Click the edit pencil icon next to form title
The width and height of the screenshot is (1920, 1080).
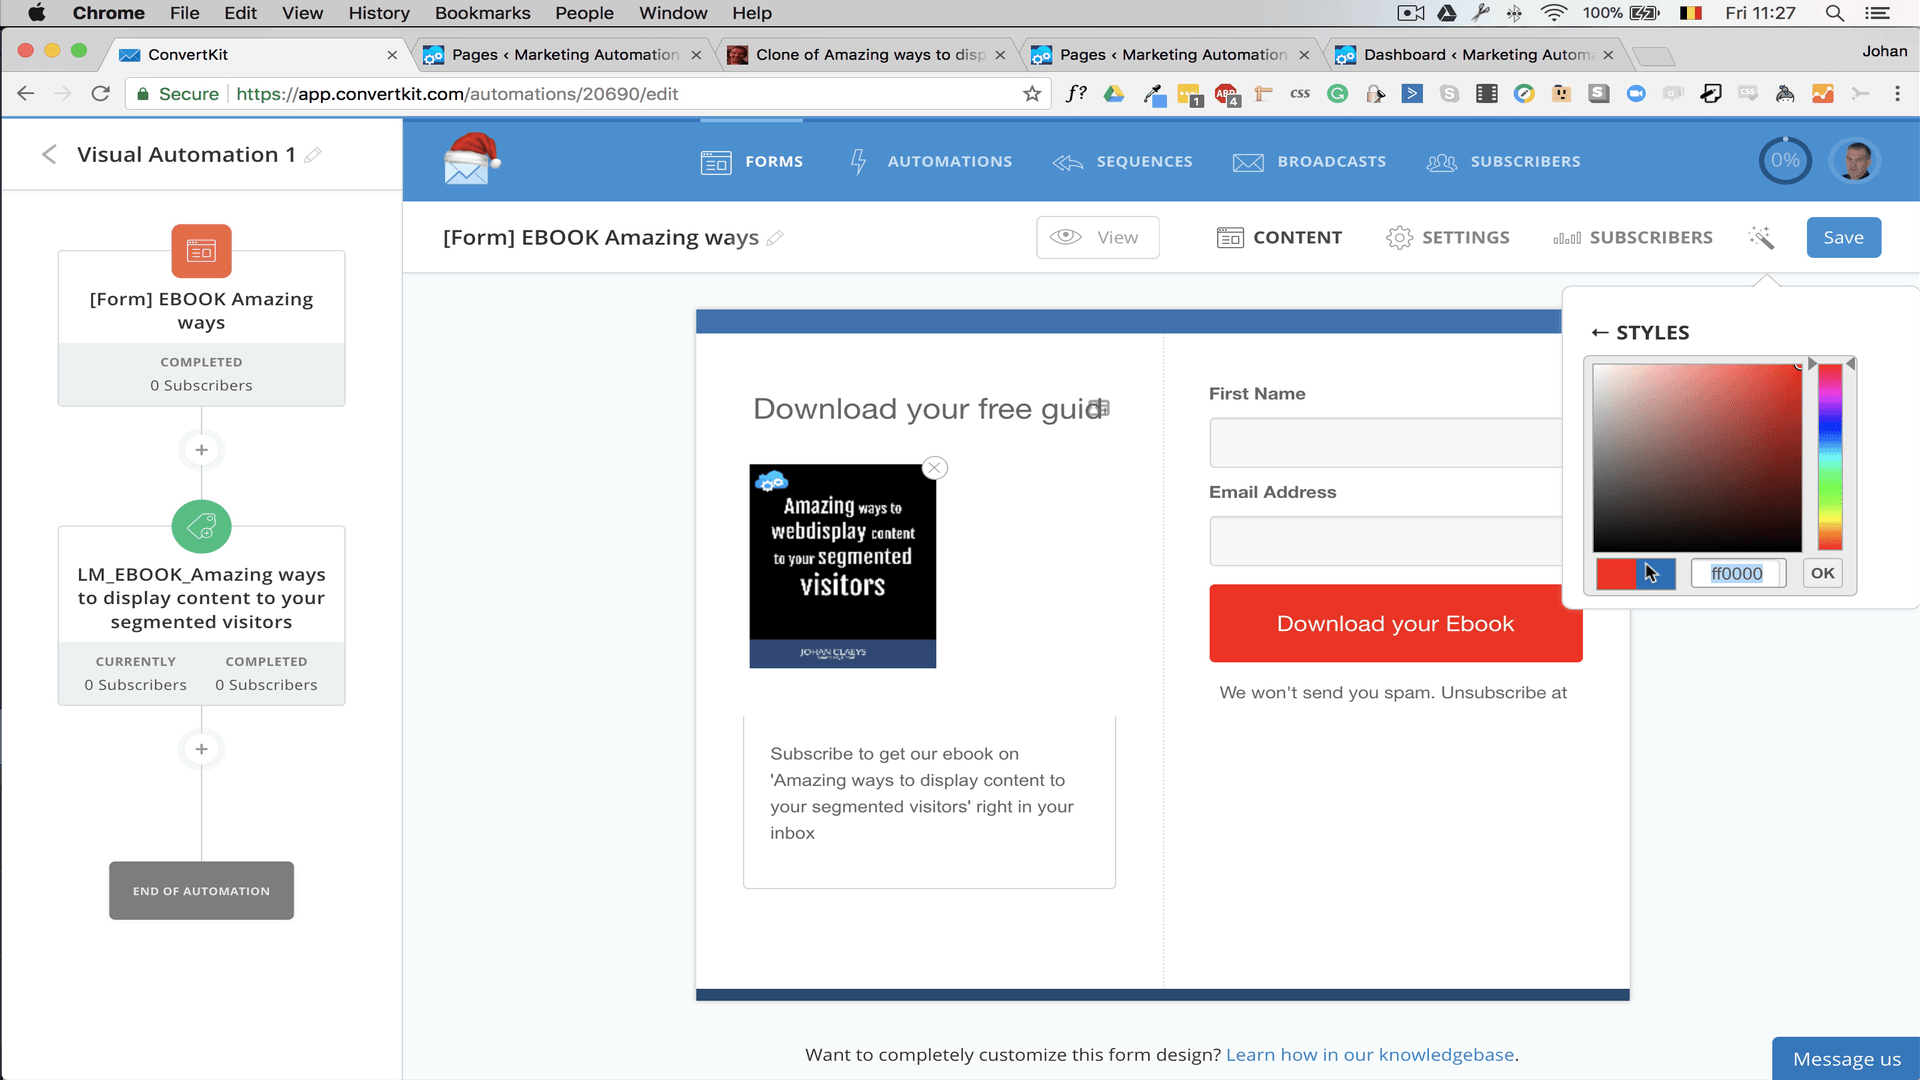pos(777,237)
